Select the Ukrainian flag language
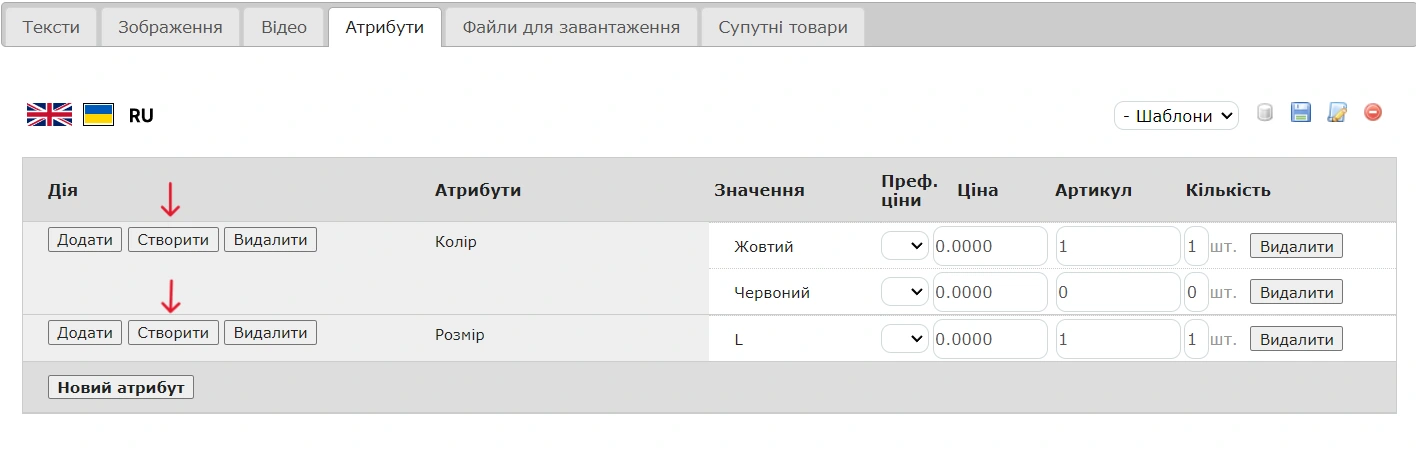Viewport: 1416px width, 451px height. pyautogui.click(x=98, y=115)
